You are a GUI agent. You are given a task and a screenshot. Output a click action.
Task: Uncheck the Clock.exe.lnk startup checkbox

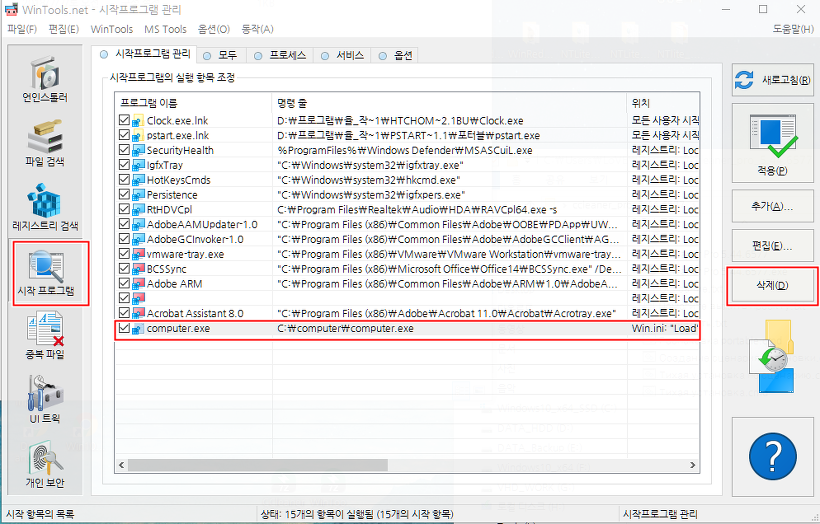(124, 120)
